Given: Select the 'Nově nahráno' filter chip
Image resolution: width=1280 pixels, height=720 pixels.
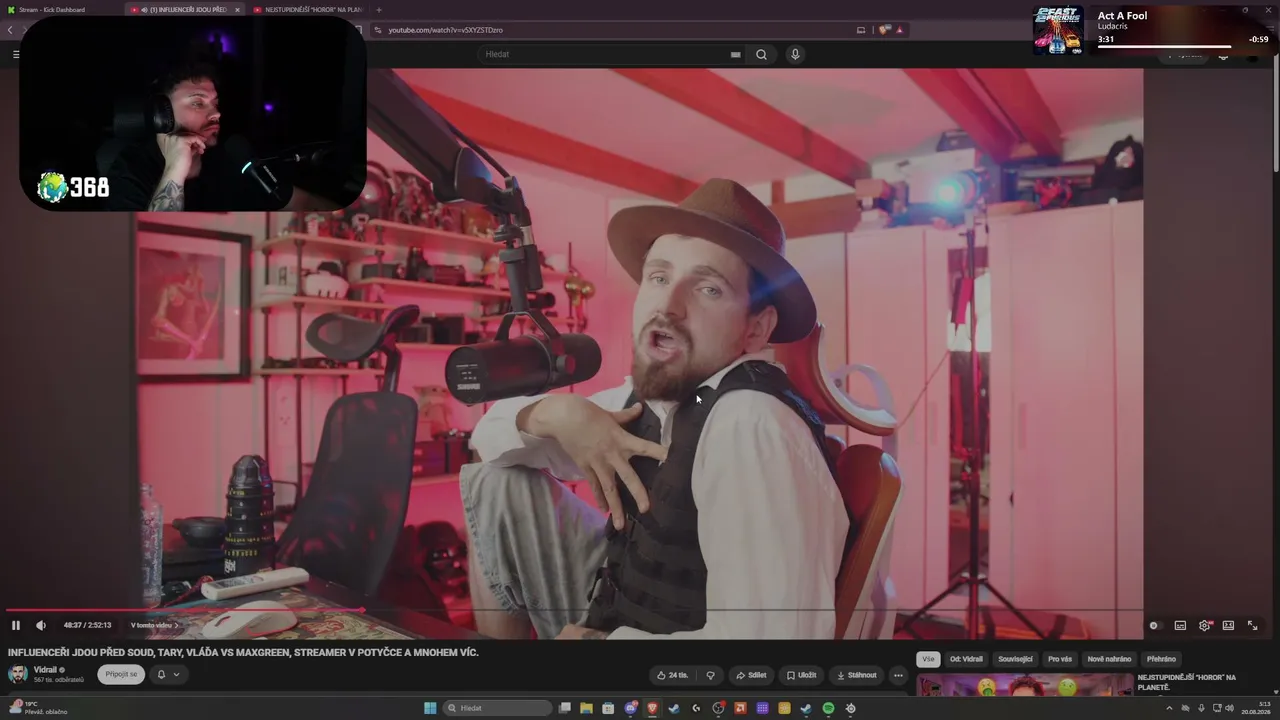Looking at the screenshot, I should click(x=1109, y=659).
